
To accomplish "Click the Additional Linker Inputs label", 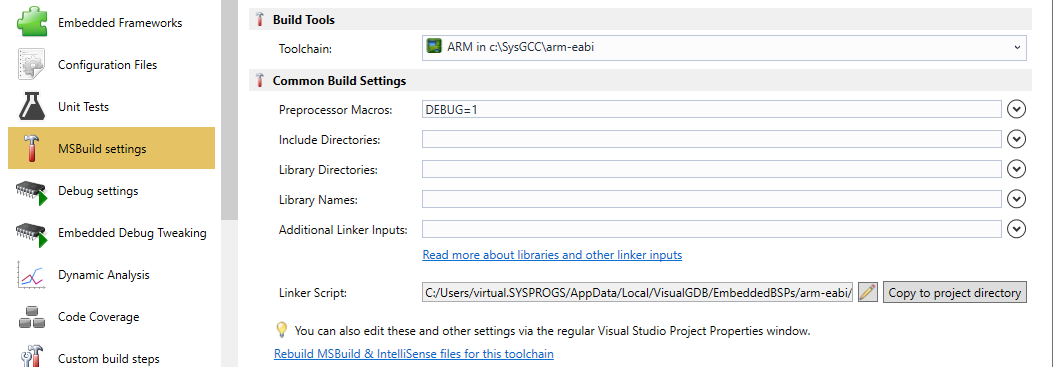I will pos(343,230).
